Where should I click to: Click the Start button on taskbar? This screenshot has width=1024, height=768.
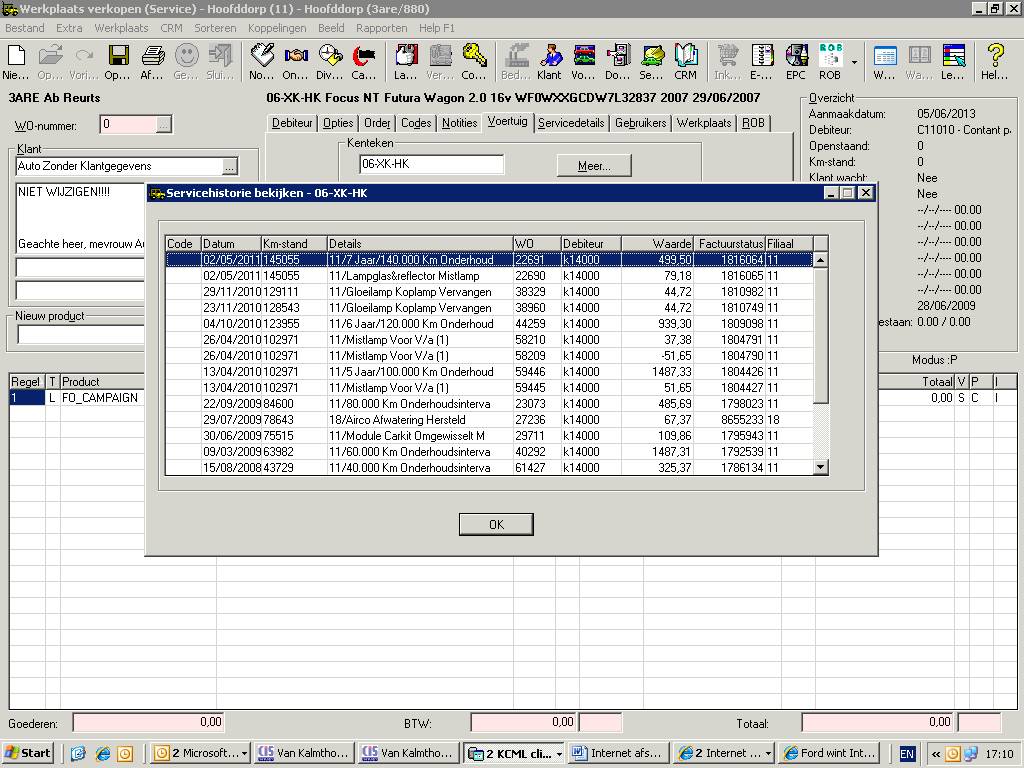point(29,754)
